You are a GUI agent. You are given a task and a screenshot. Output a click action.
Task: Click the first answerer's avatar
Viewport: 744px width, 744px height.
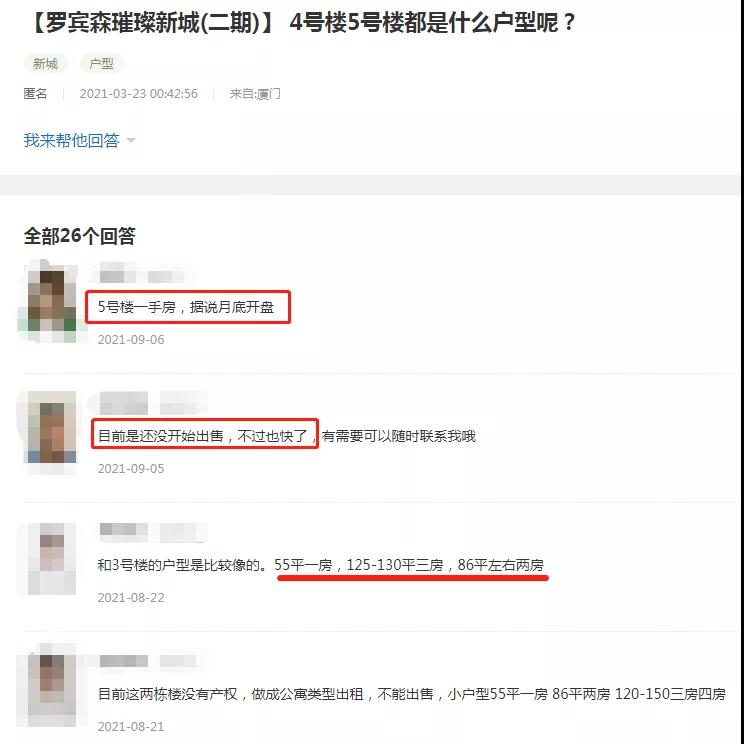coord(51,302)
